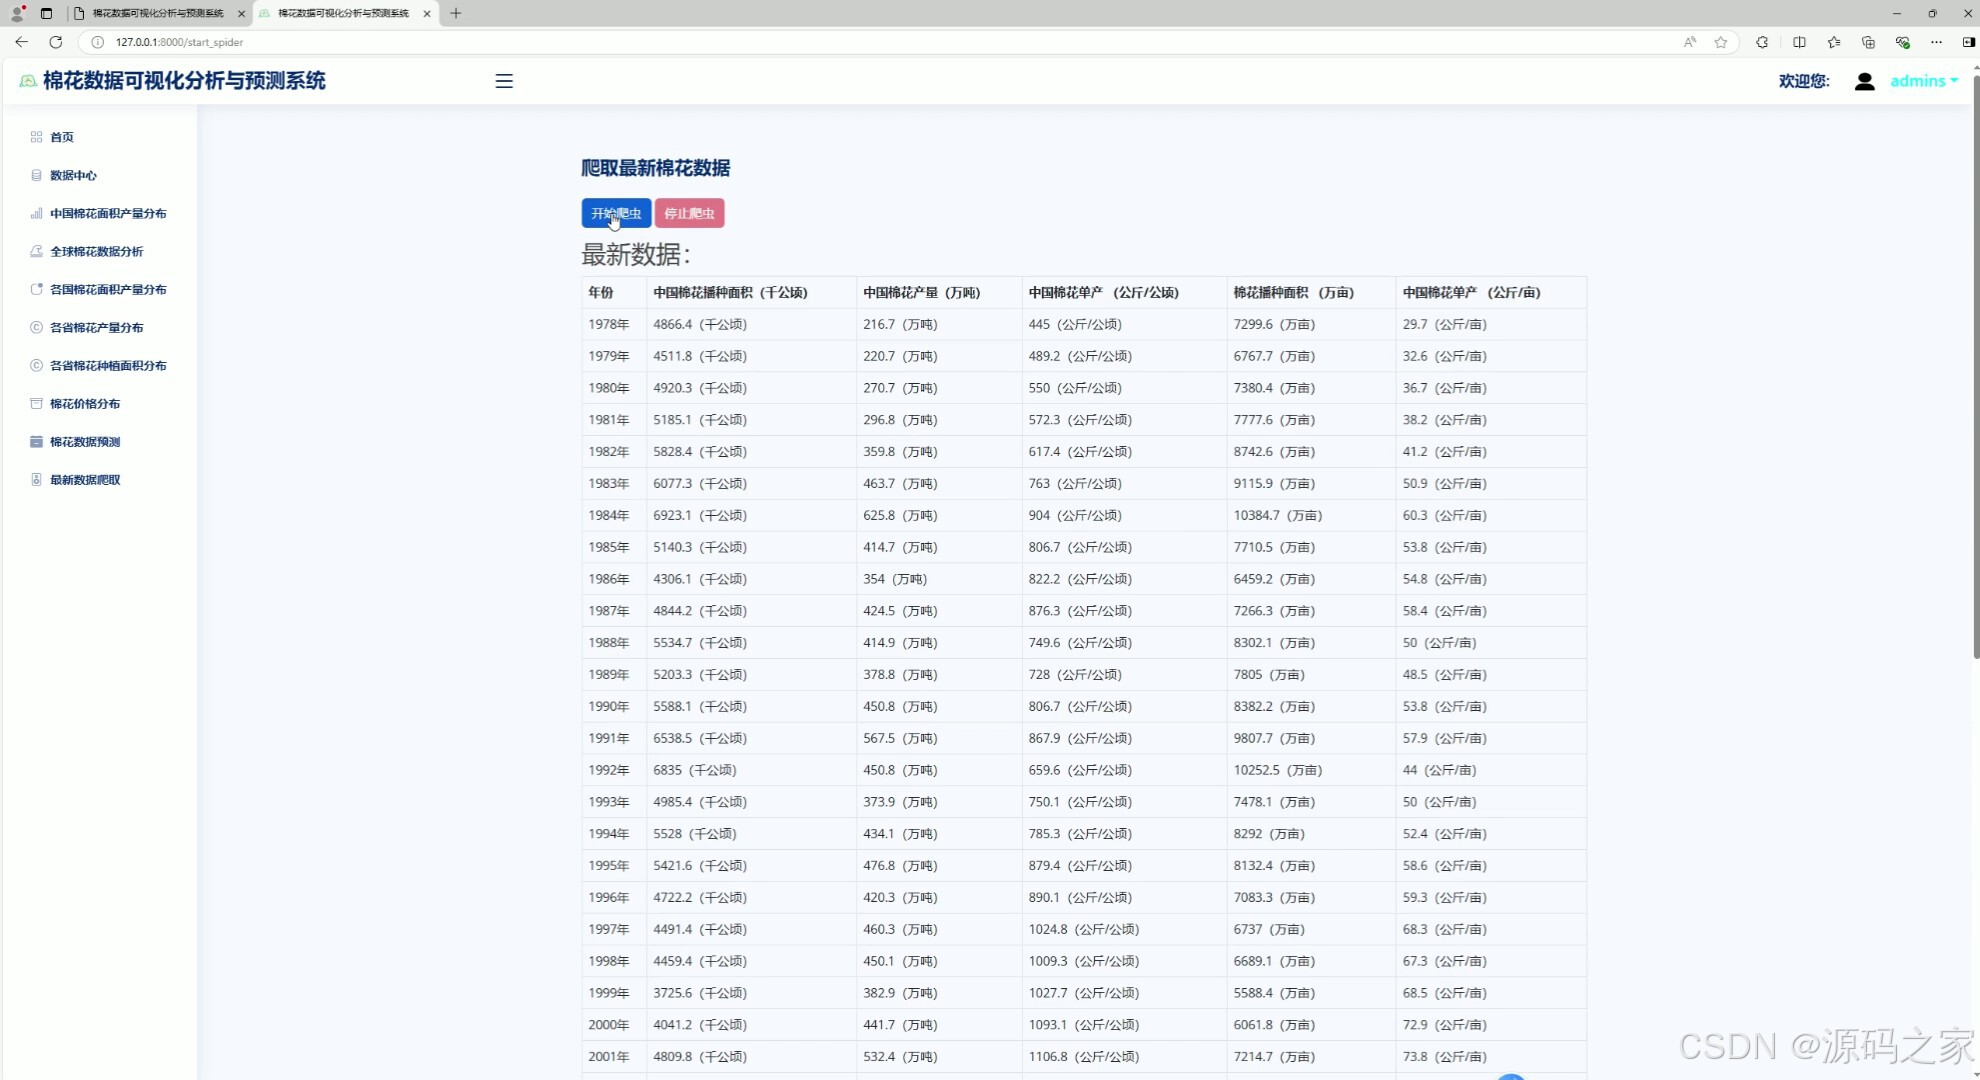Open 各省棉花产量分布 page

(96, 327)
